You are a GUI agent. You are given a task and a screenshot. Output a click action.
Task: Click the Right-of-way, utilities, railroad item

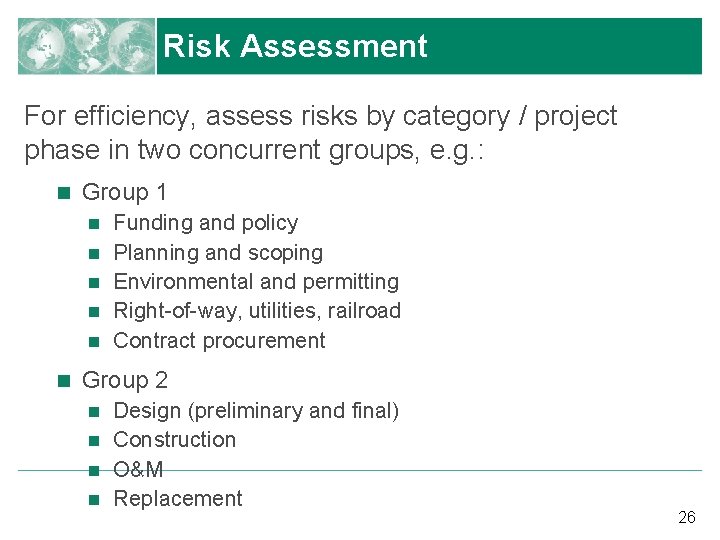257,311
